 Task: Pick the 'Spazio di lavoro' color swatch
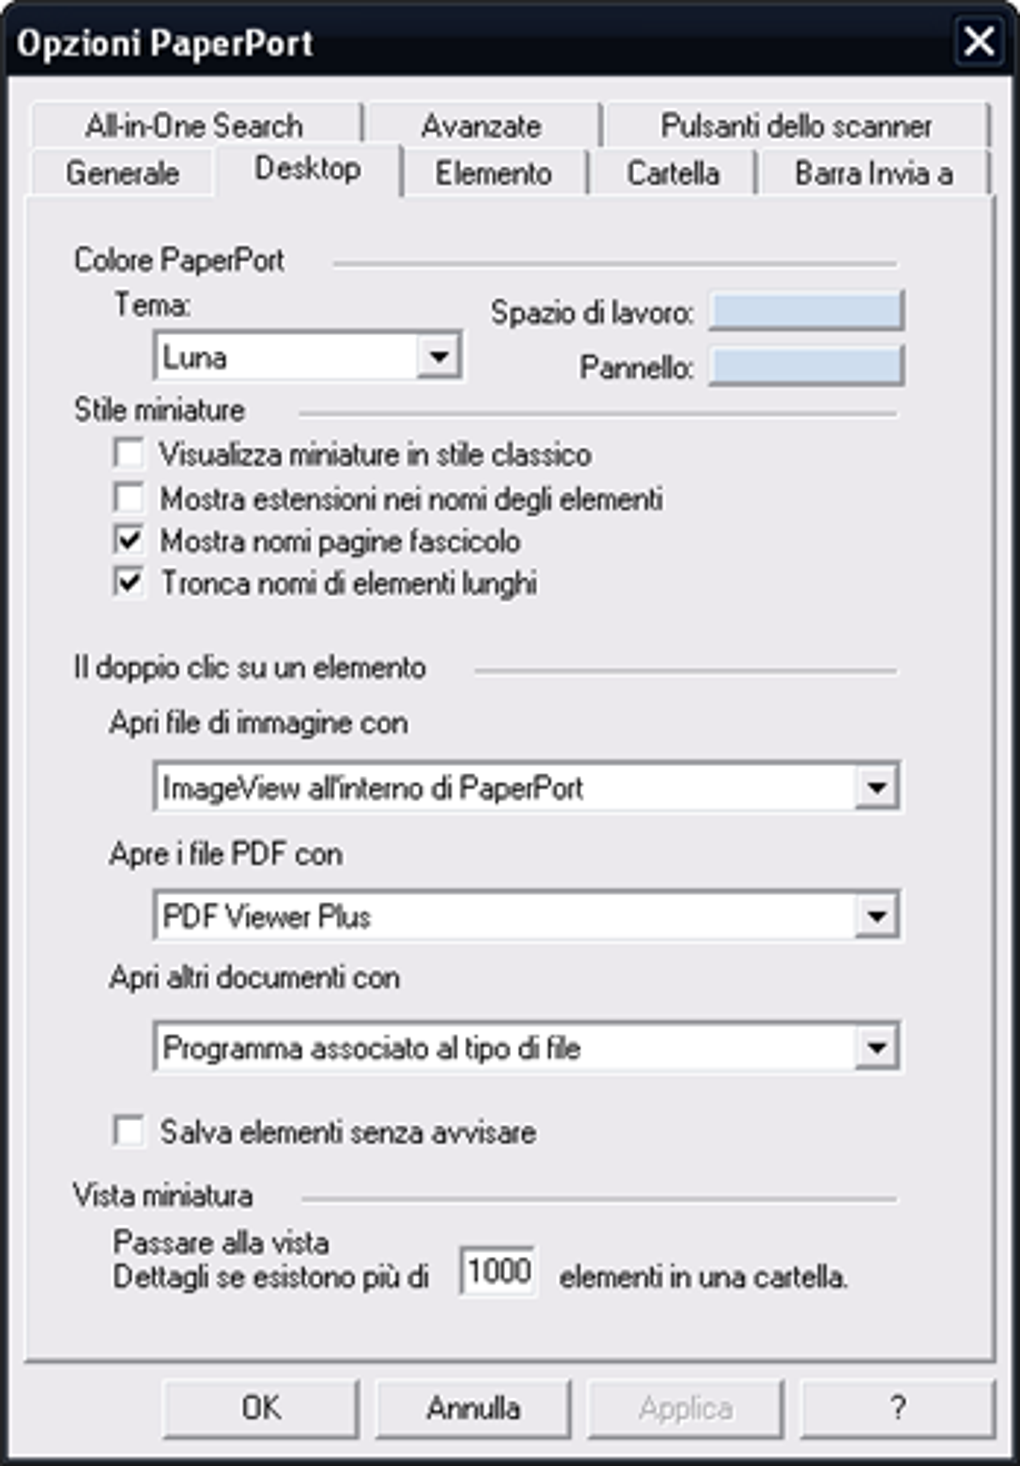point(806,311)
